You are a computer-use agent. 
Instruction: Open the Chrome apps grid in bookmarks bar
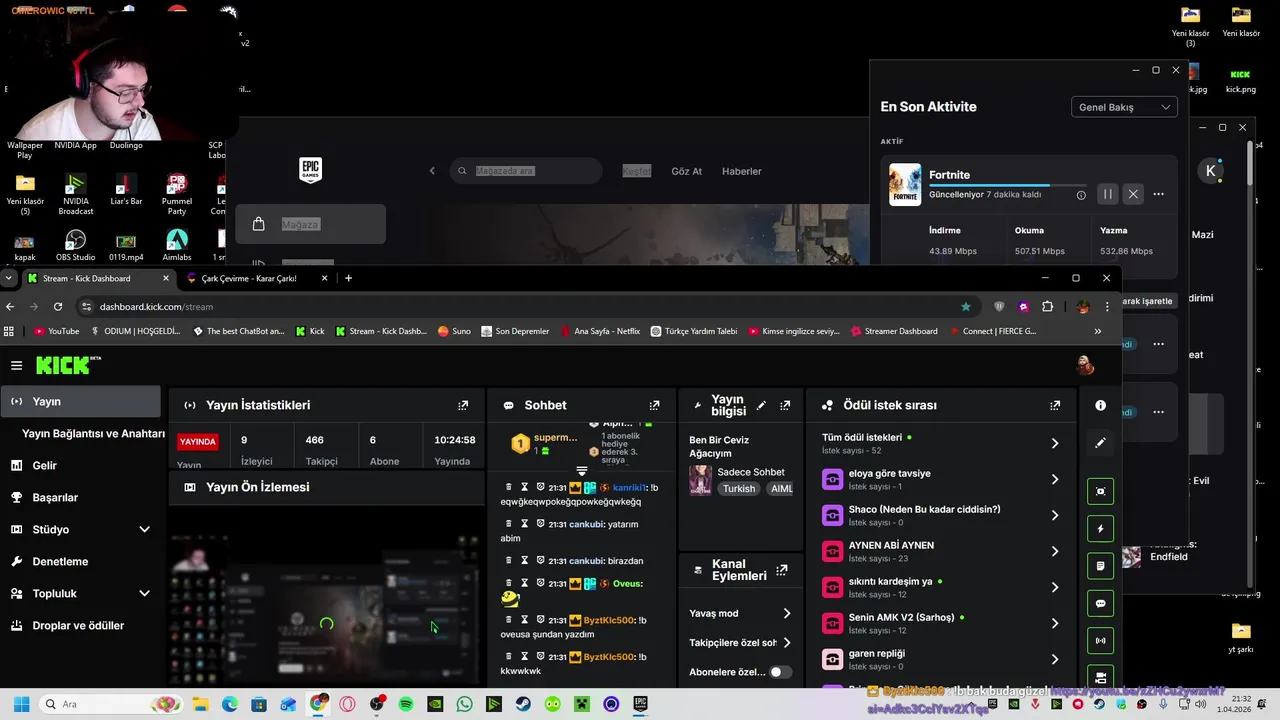(9, 331)
